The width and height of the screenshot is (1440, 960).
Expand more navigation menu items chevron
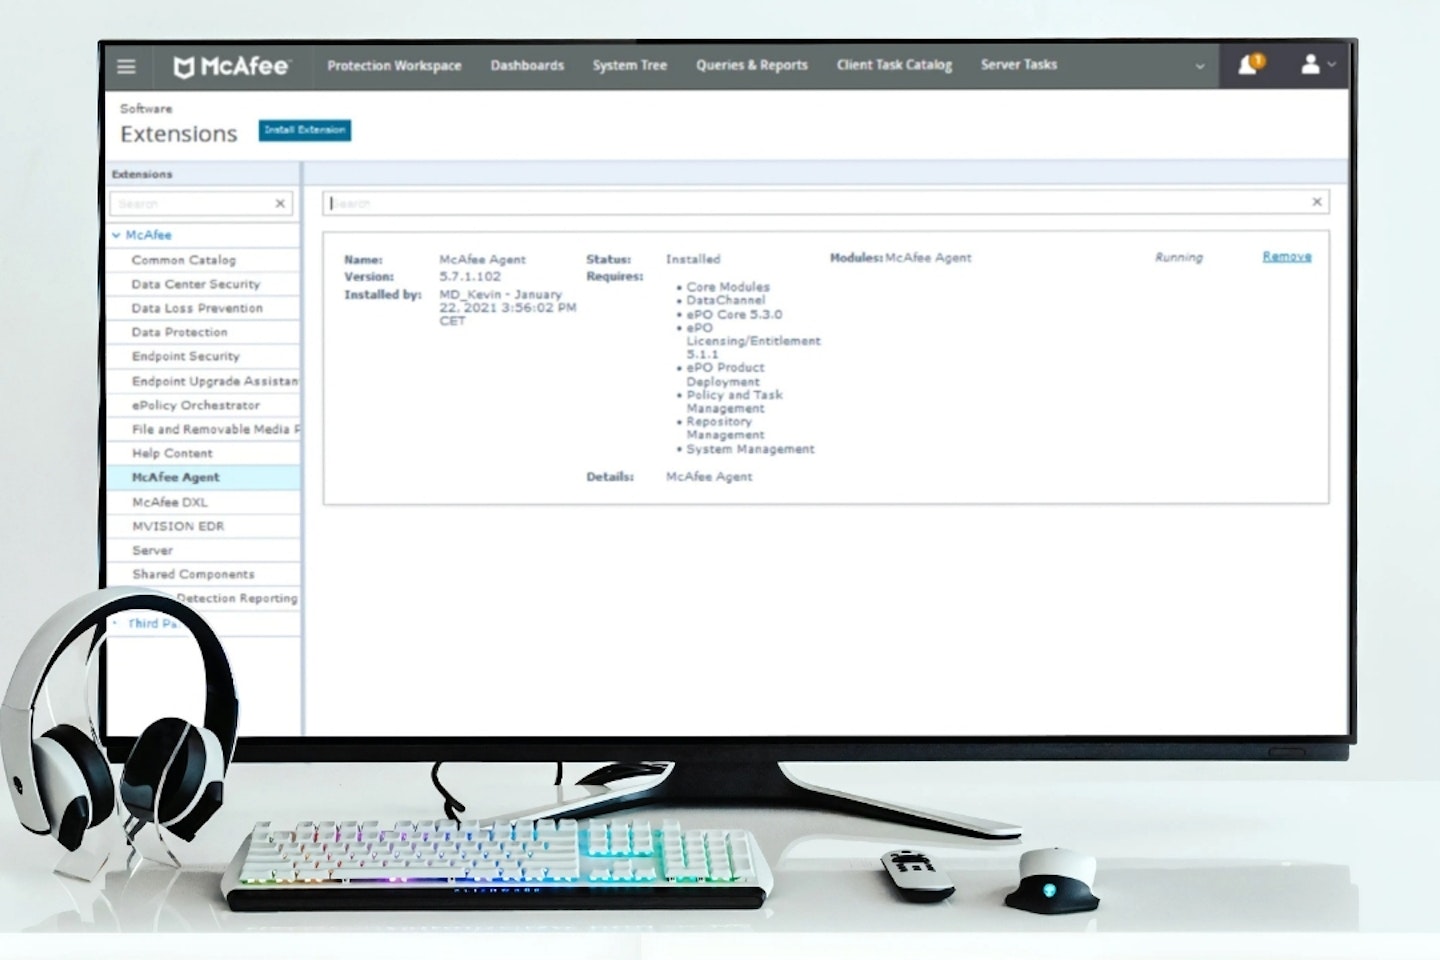(1199, 67)
